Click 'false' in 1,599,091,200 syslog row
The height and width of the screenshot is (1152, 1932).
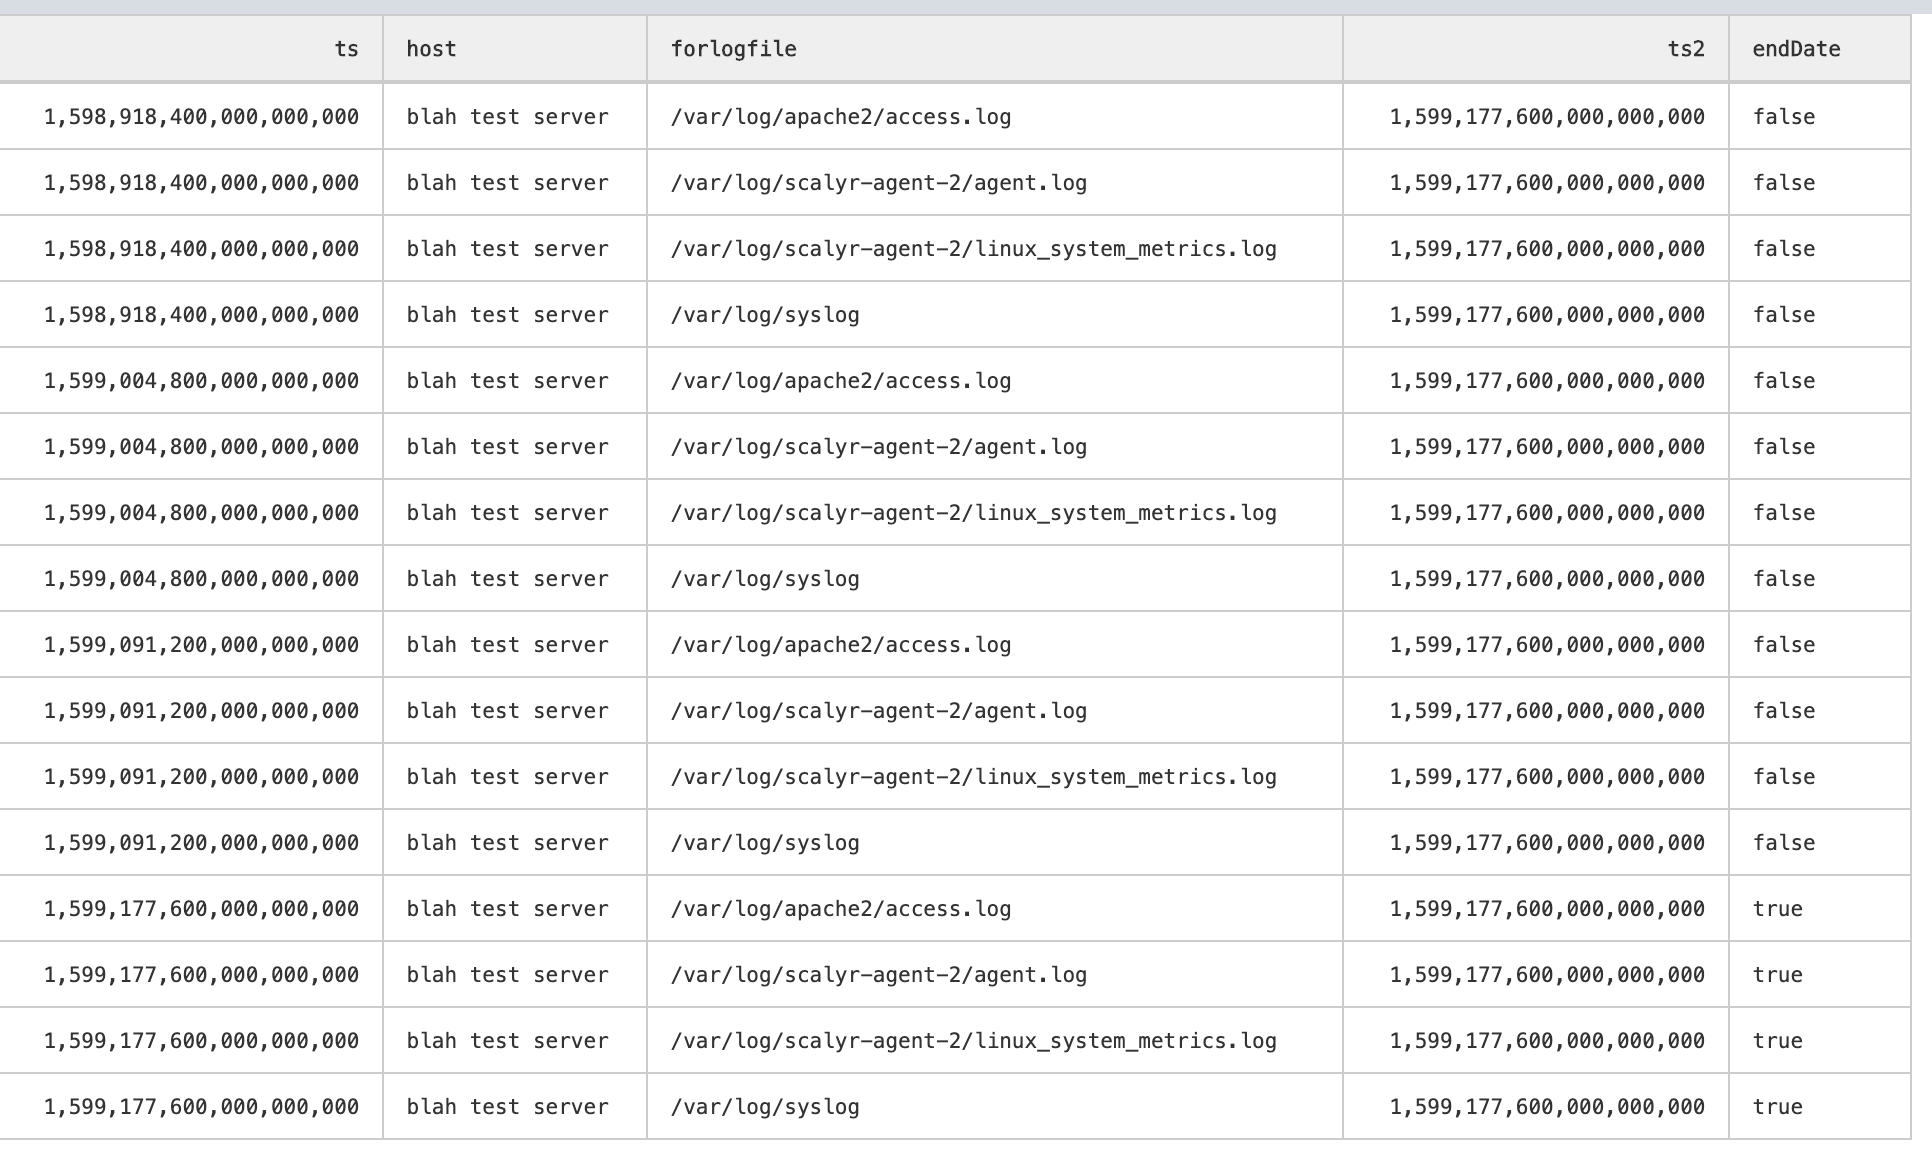point(1784,843)
